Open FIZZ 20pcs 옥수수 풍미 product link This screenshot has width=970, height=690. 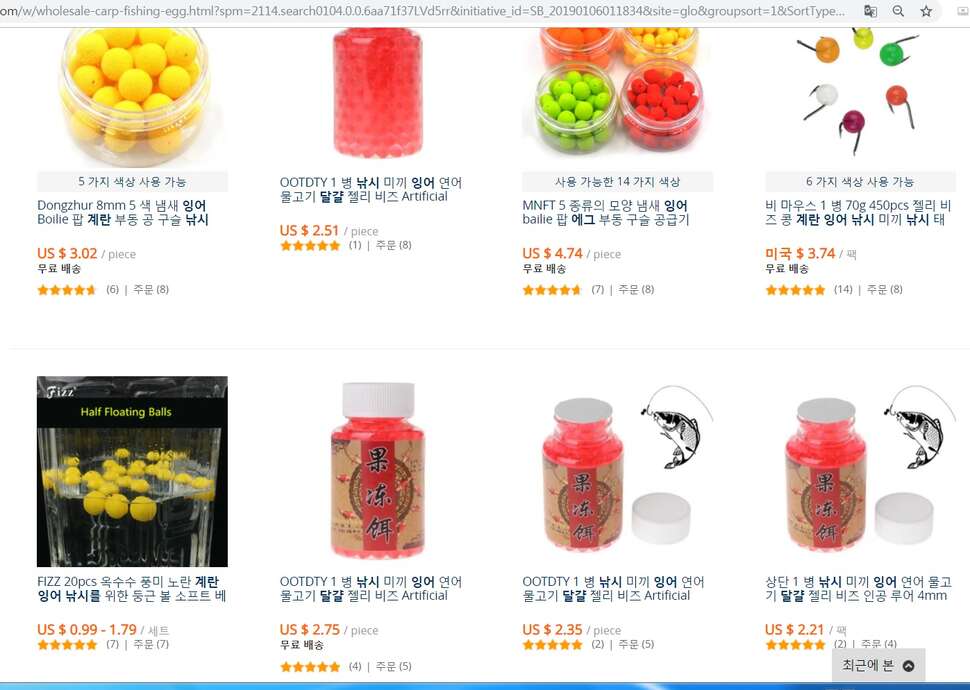(x=132, y=589)
